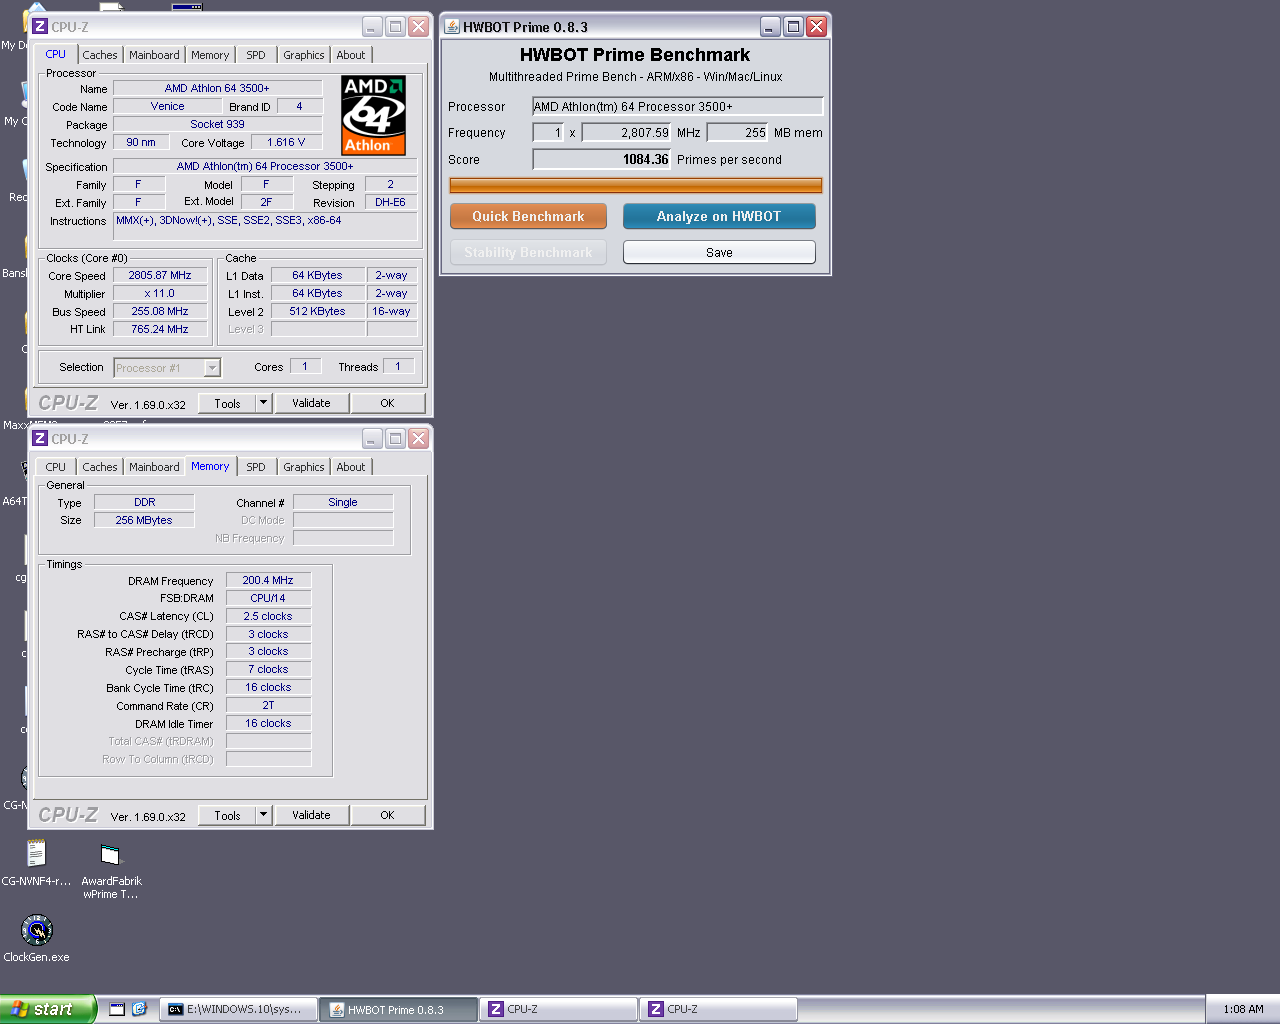Click Core Speed value 2805.87 MHz
The width and height of the screenshot is (1280, 1024).
[x=160, y=275]
